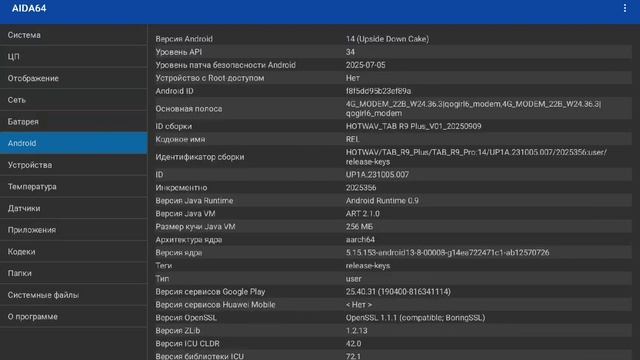Select the Версия Android row label

click(x=184, y=39)
